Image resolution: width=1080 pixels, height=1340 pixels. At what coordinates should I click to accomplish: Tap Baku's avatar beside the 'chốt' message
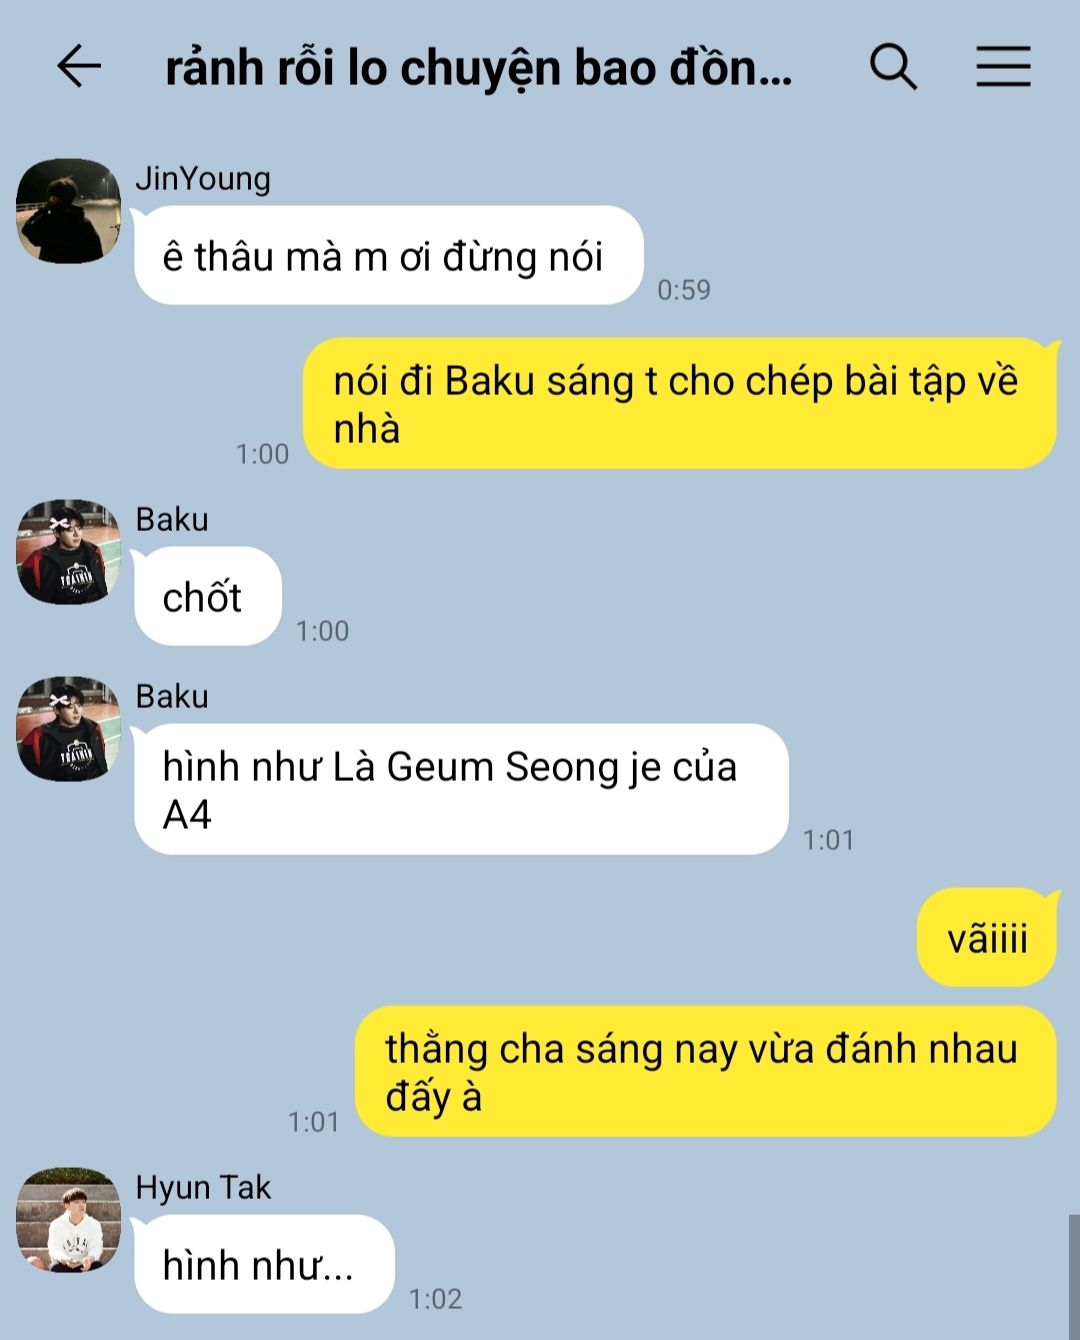pyautogui.click(x=69, y=552)
